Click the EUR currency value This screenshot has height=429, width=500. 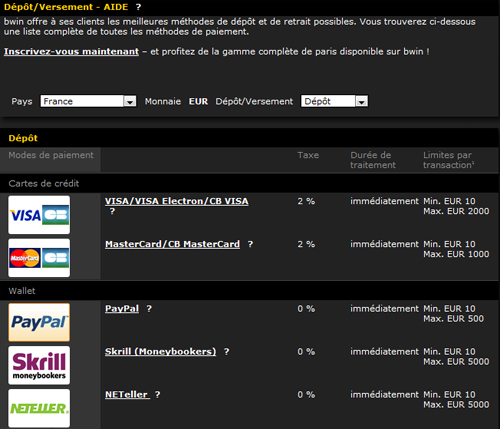198,101
